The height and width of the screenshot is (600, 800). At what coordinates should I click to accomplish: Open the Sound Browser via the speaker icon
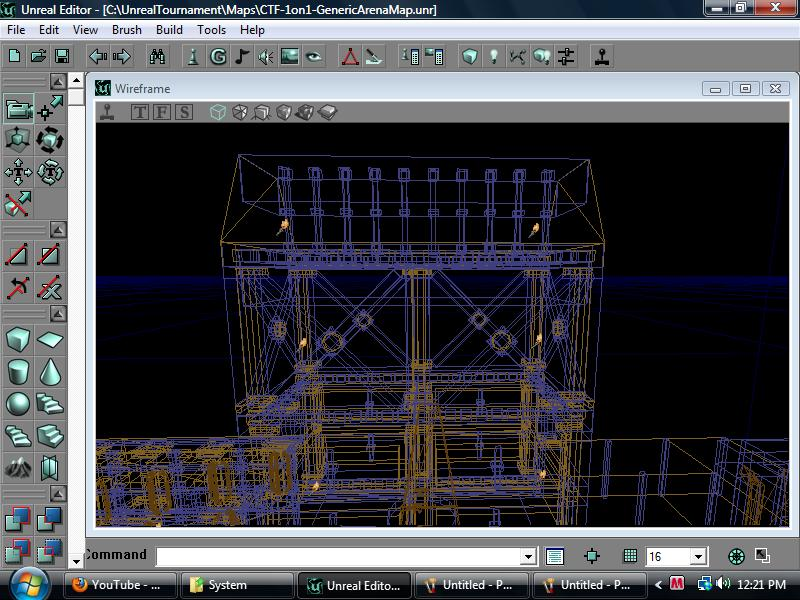pyautogui.click(x=265, y=56)
